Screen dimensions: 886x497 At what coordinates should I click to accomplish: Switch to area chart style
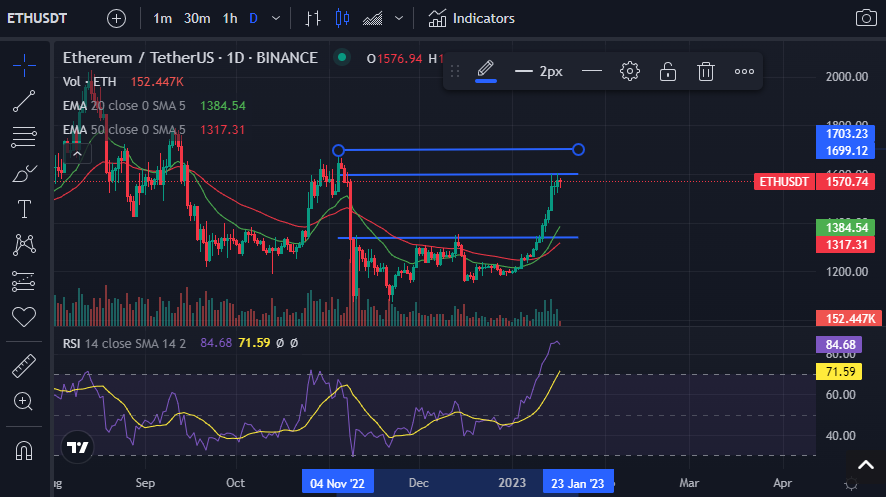click(x=372, y=19)
